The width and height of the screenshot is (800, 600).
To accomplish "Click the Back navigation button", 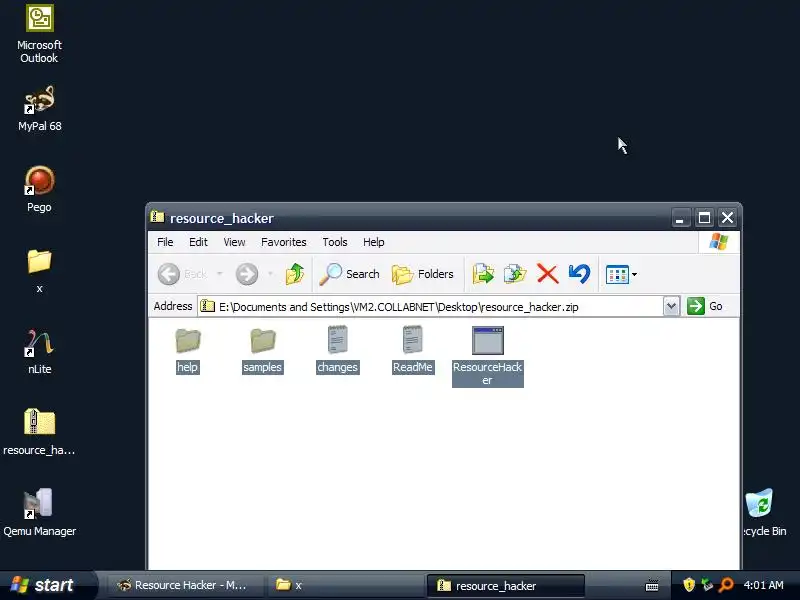I will pos(182,274).
